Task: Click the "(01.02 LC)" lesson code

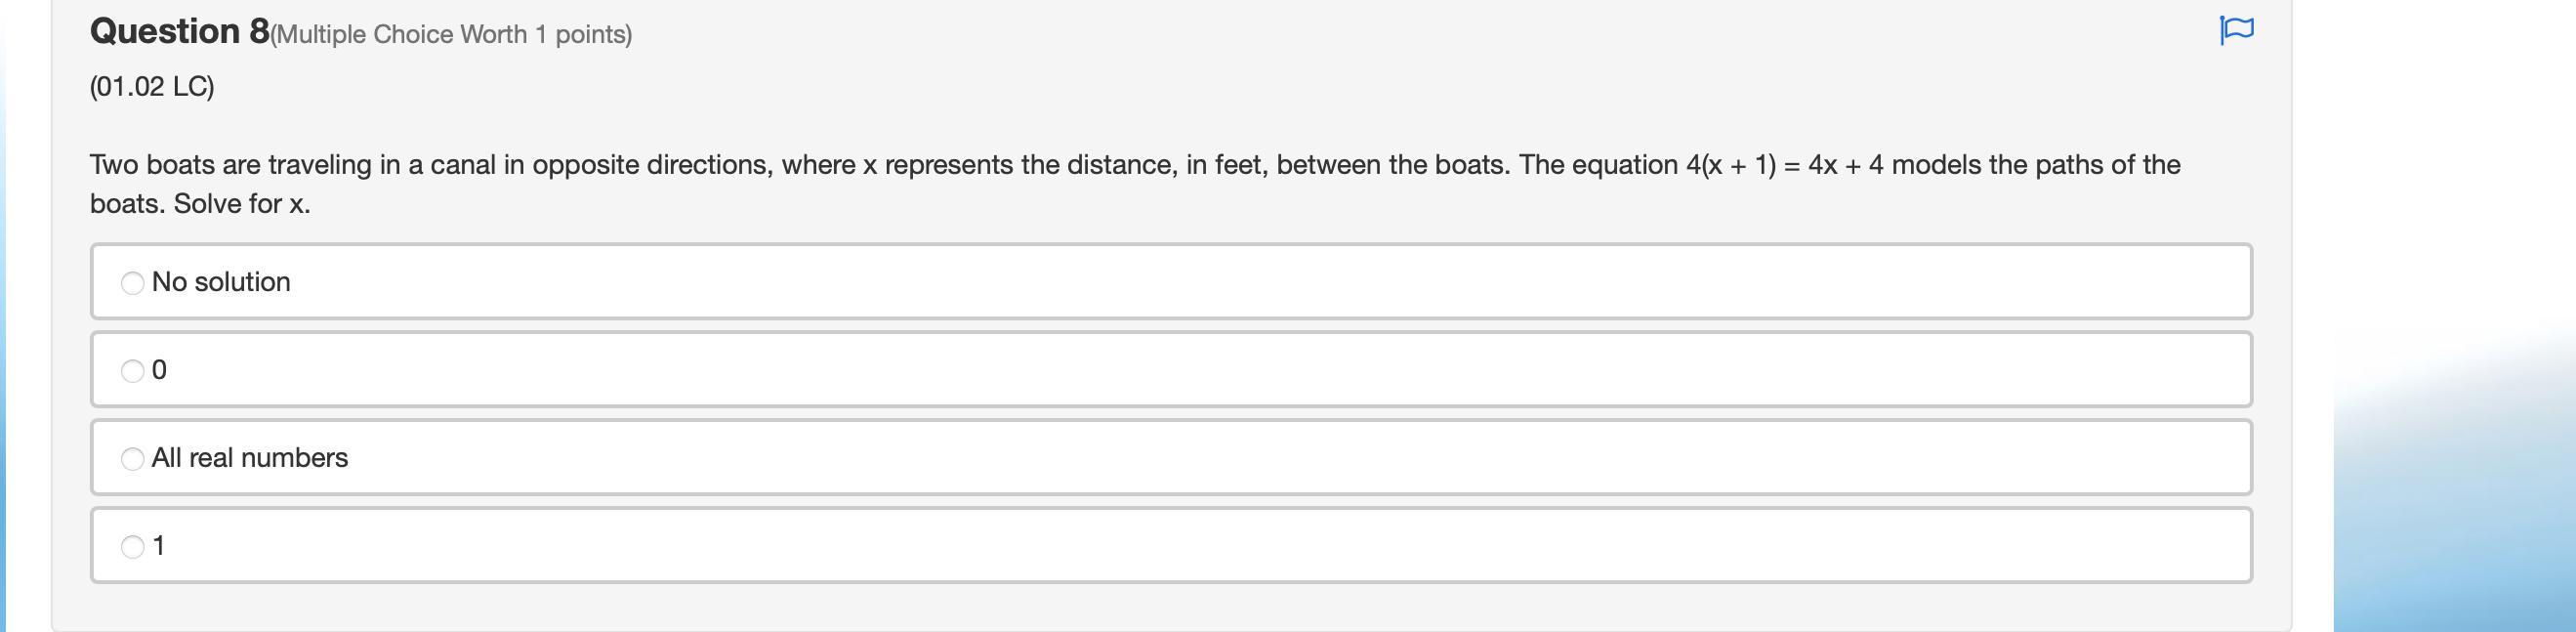Action: coord(152,87)
